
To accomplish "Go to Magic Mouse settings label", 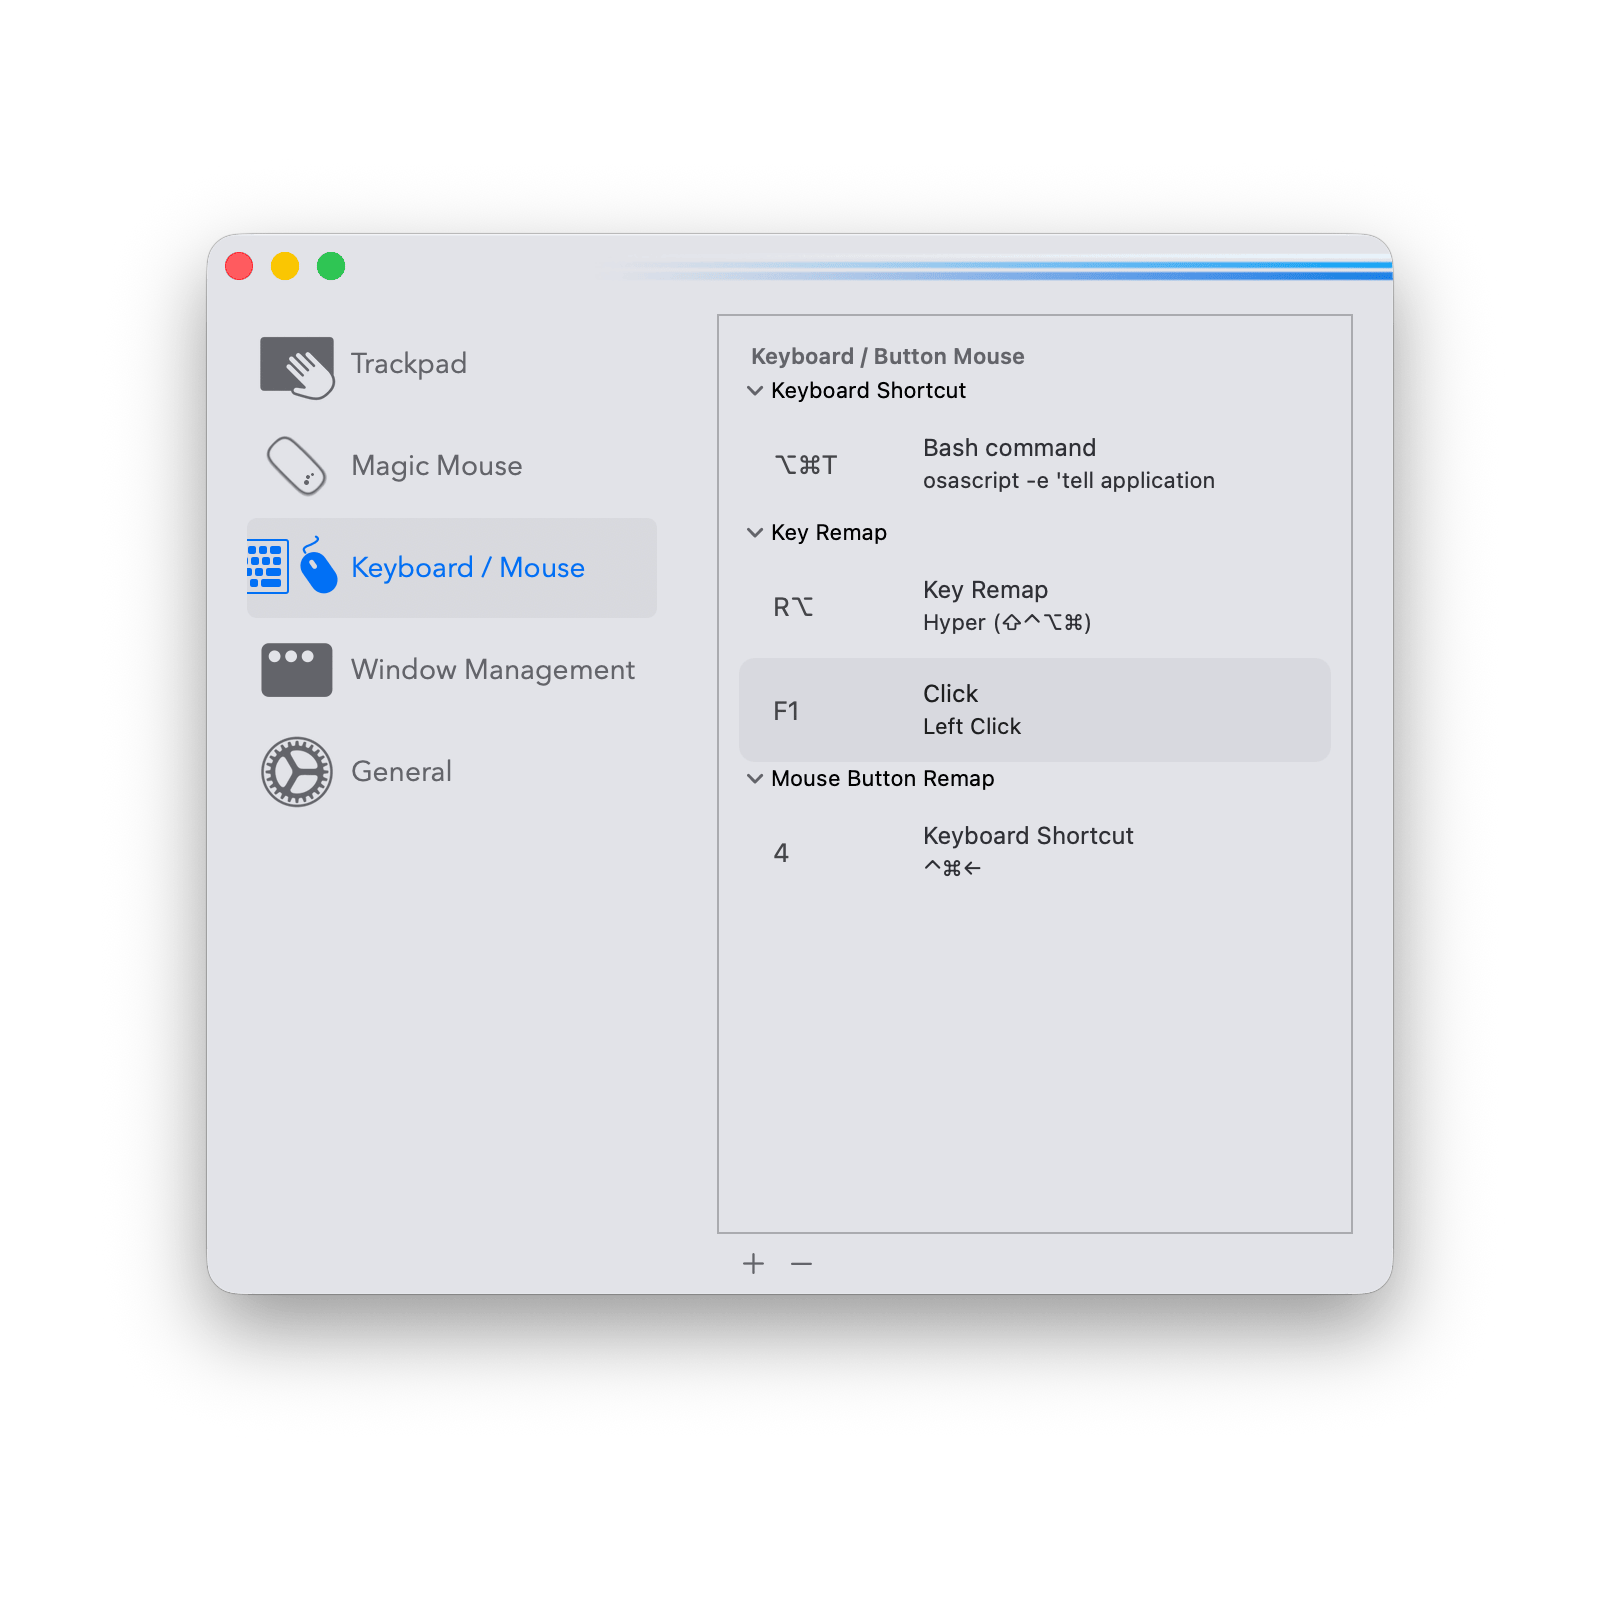I will [436, 466].
